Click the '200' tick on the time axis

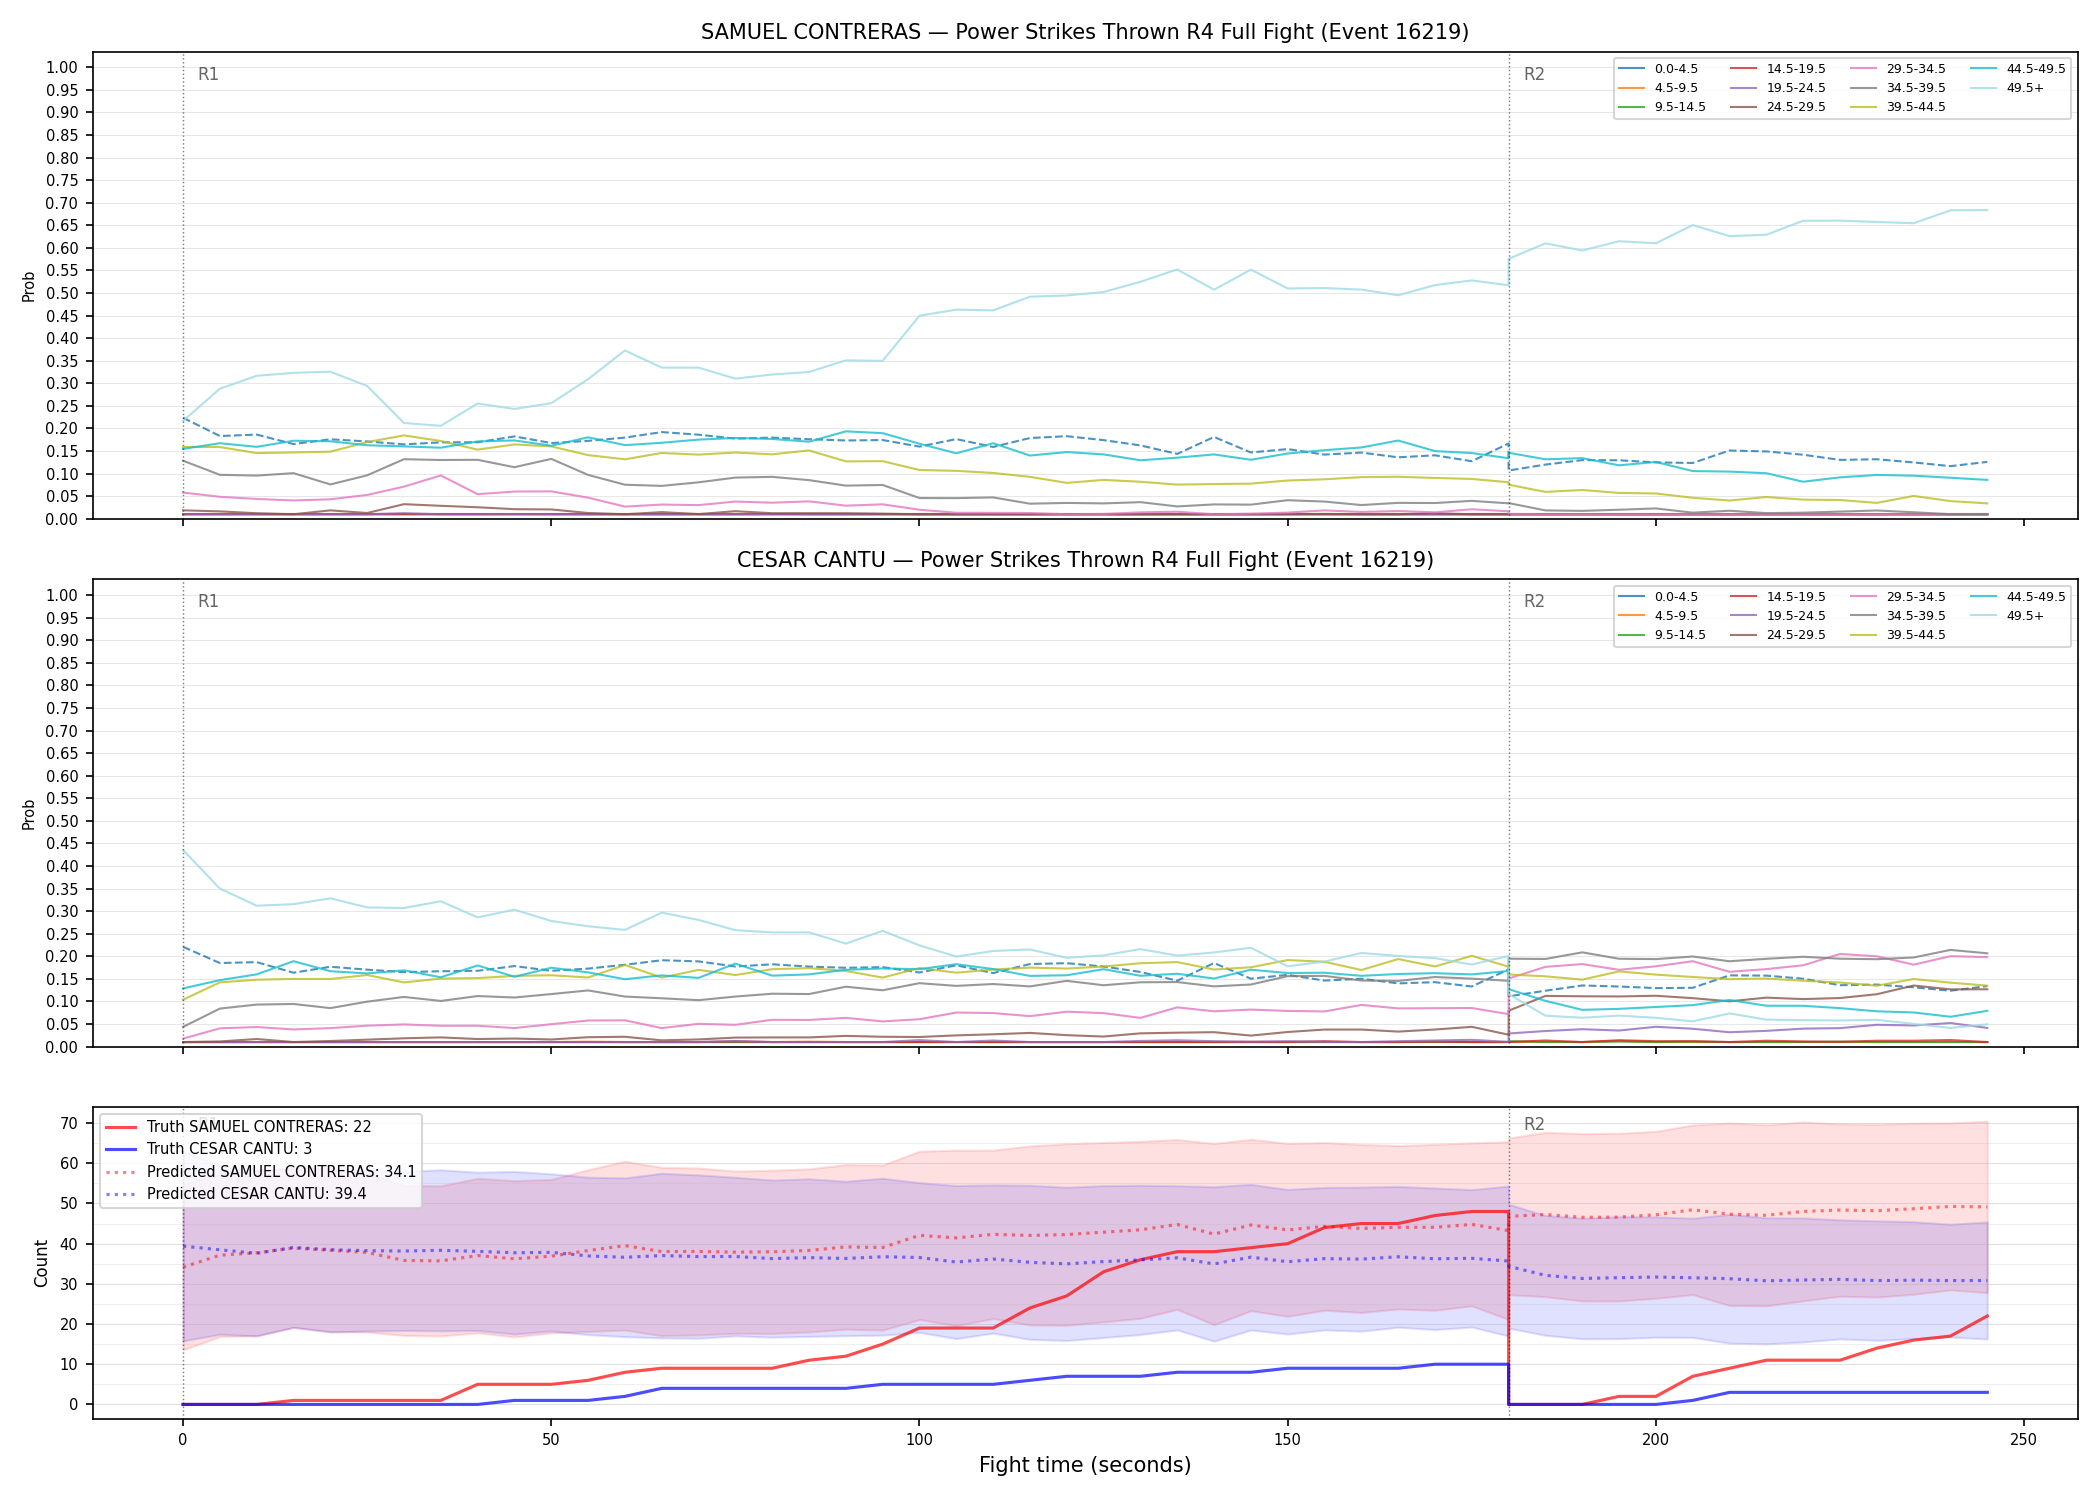[x=1656, y=1439]
